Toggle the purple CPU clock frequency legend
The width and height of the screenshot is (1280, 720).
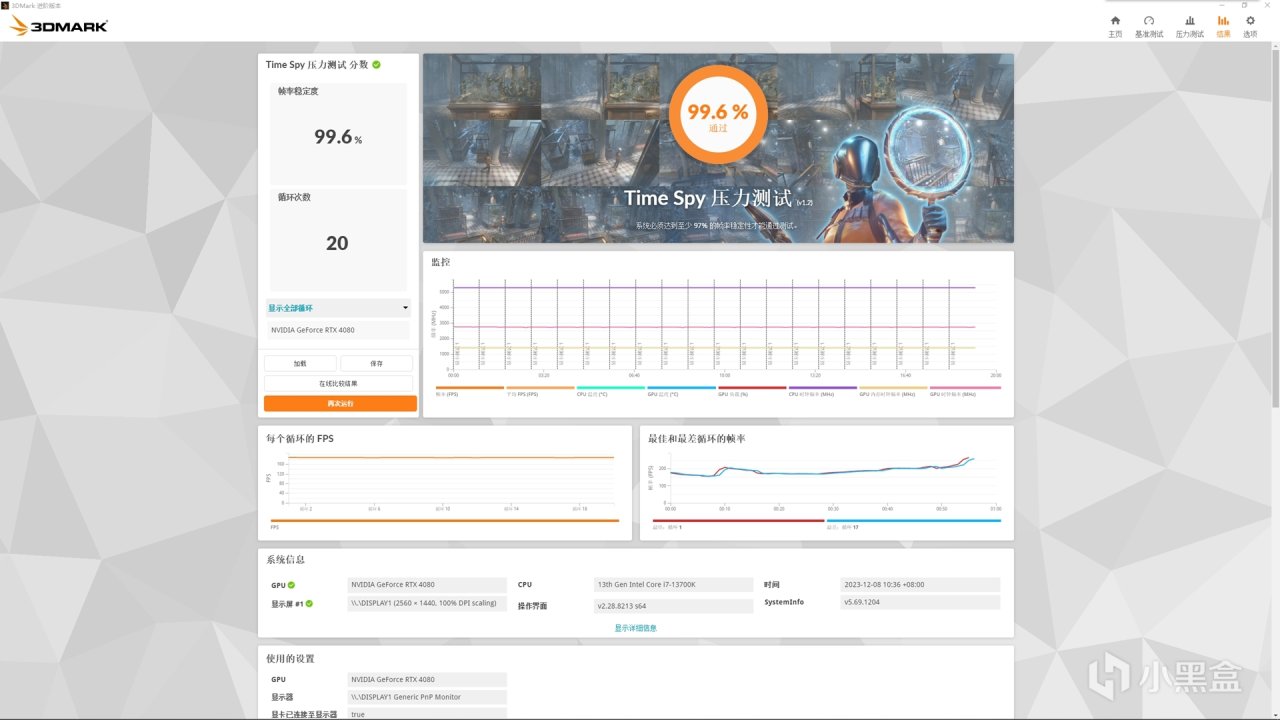click(823, 388)
